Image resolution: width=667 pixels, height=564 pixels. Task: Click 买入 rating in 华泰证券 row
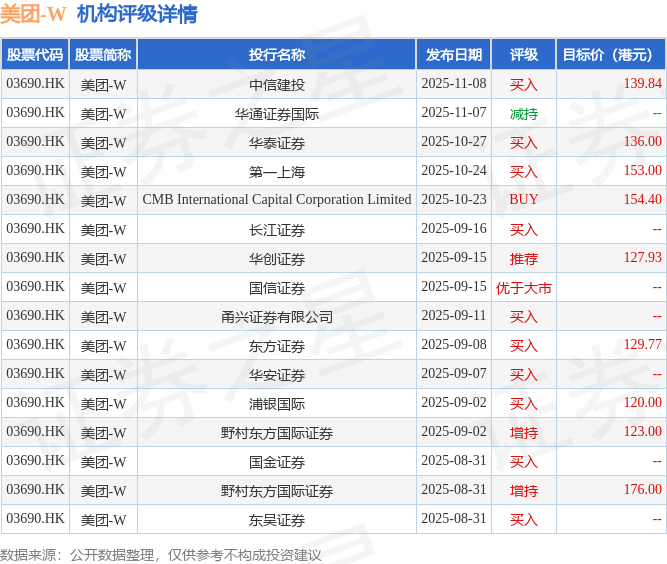click(524, 142)
